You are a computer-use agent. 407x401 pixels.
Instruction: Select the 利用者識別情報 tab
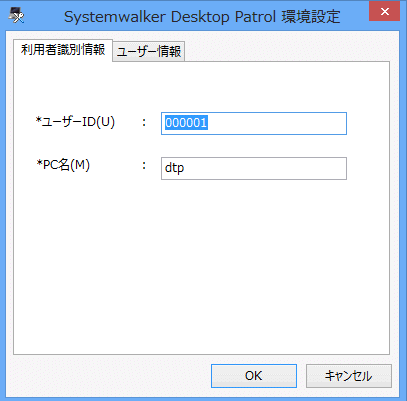click(x=63, y=50)
